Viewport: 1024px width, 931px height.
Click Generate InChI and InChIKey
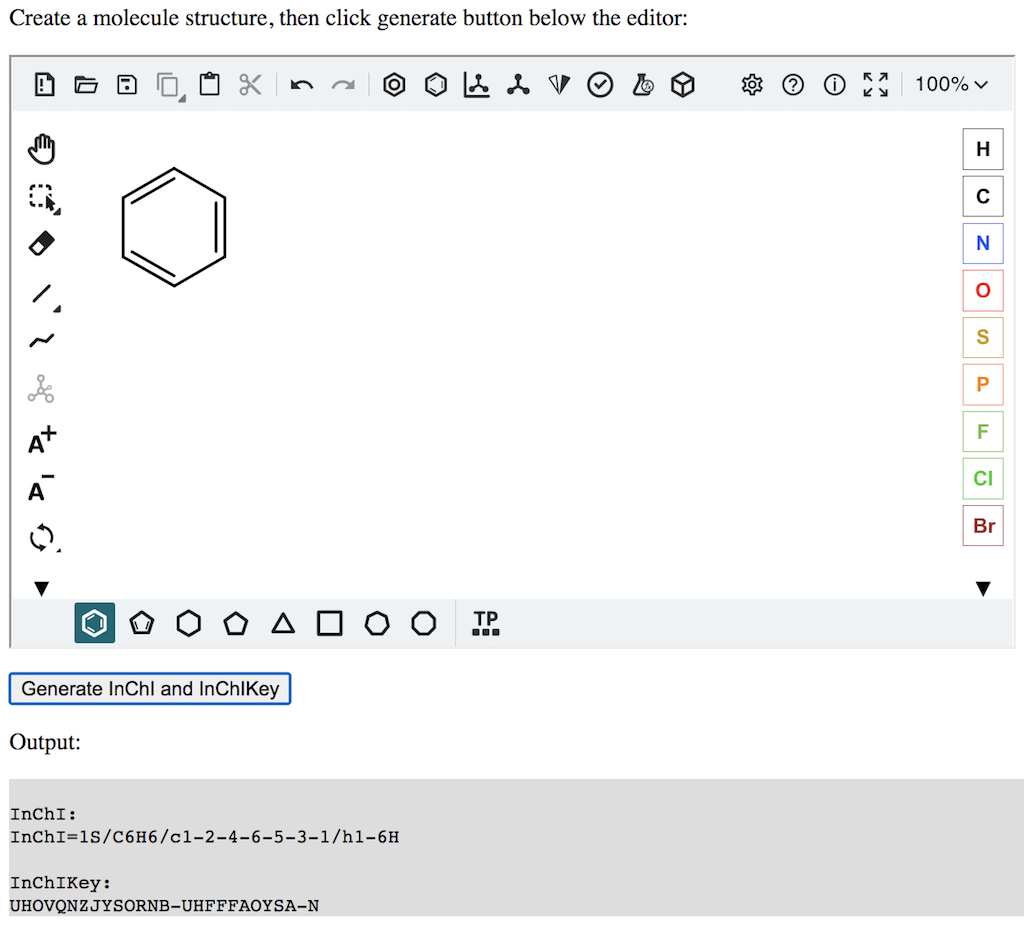click(x=149, y=688)
